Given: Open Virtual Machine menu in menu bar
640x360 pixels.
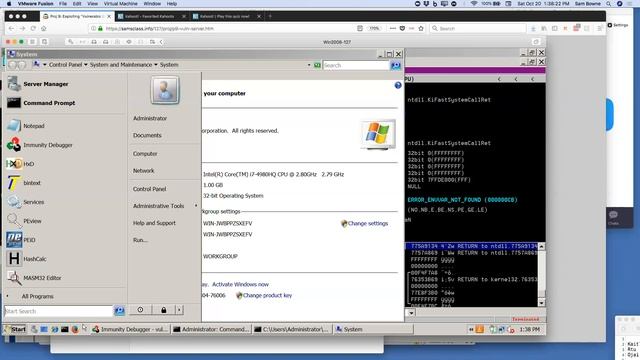Looking at the screenshot, I should (120, 4).
